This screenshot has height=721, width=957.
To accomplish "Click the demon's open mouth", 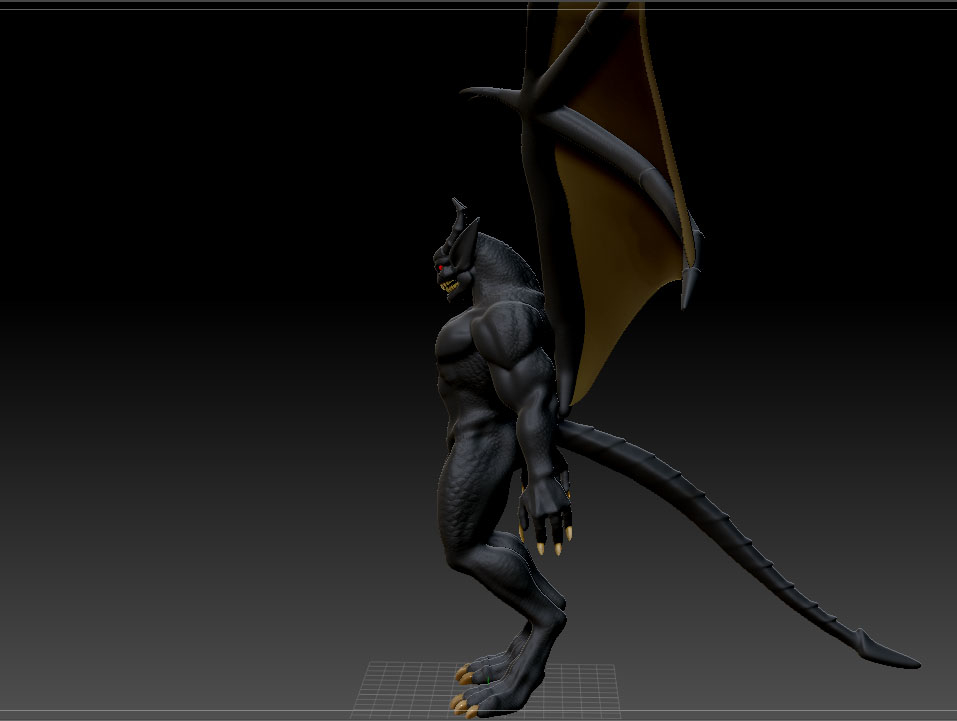I will click(x=448, y=286).
